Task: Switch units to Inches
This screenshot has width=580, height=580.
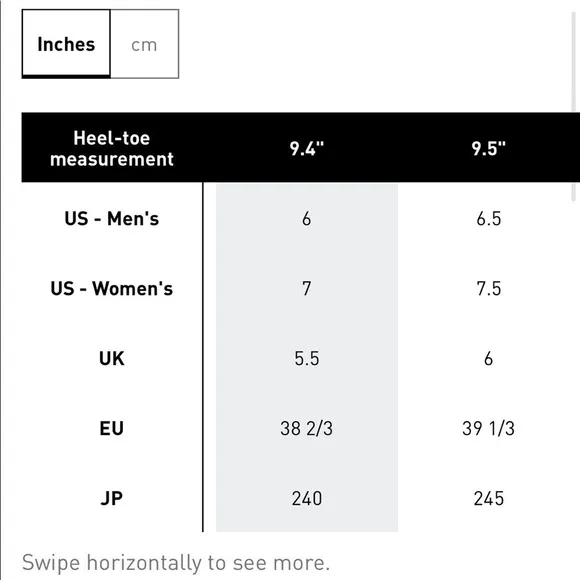Action: [66, 44]
